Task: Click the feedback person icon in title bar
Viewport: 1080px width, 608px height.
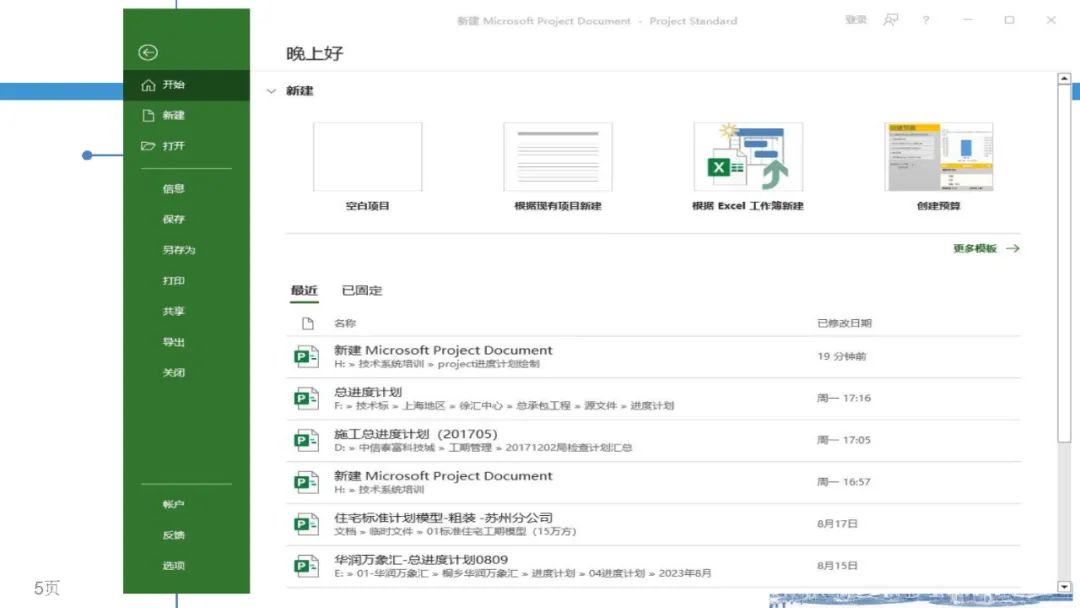Action: pyautogui.click(x=891, y=20)
